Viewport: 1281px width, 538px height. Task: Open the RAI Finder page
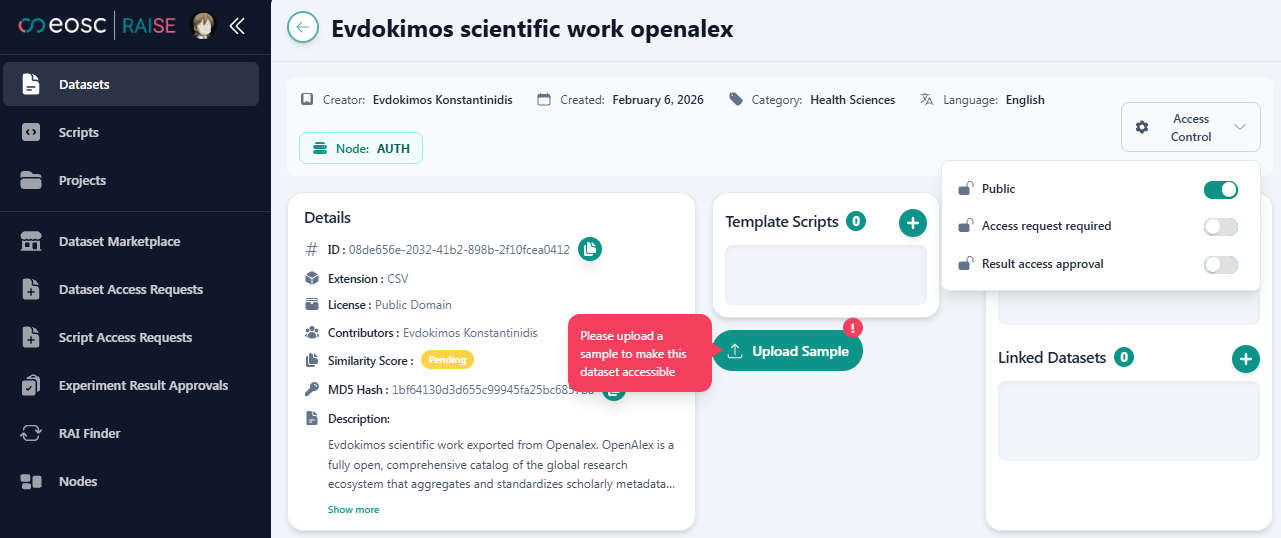89,434
